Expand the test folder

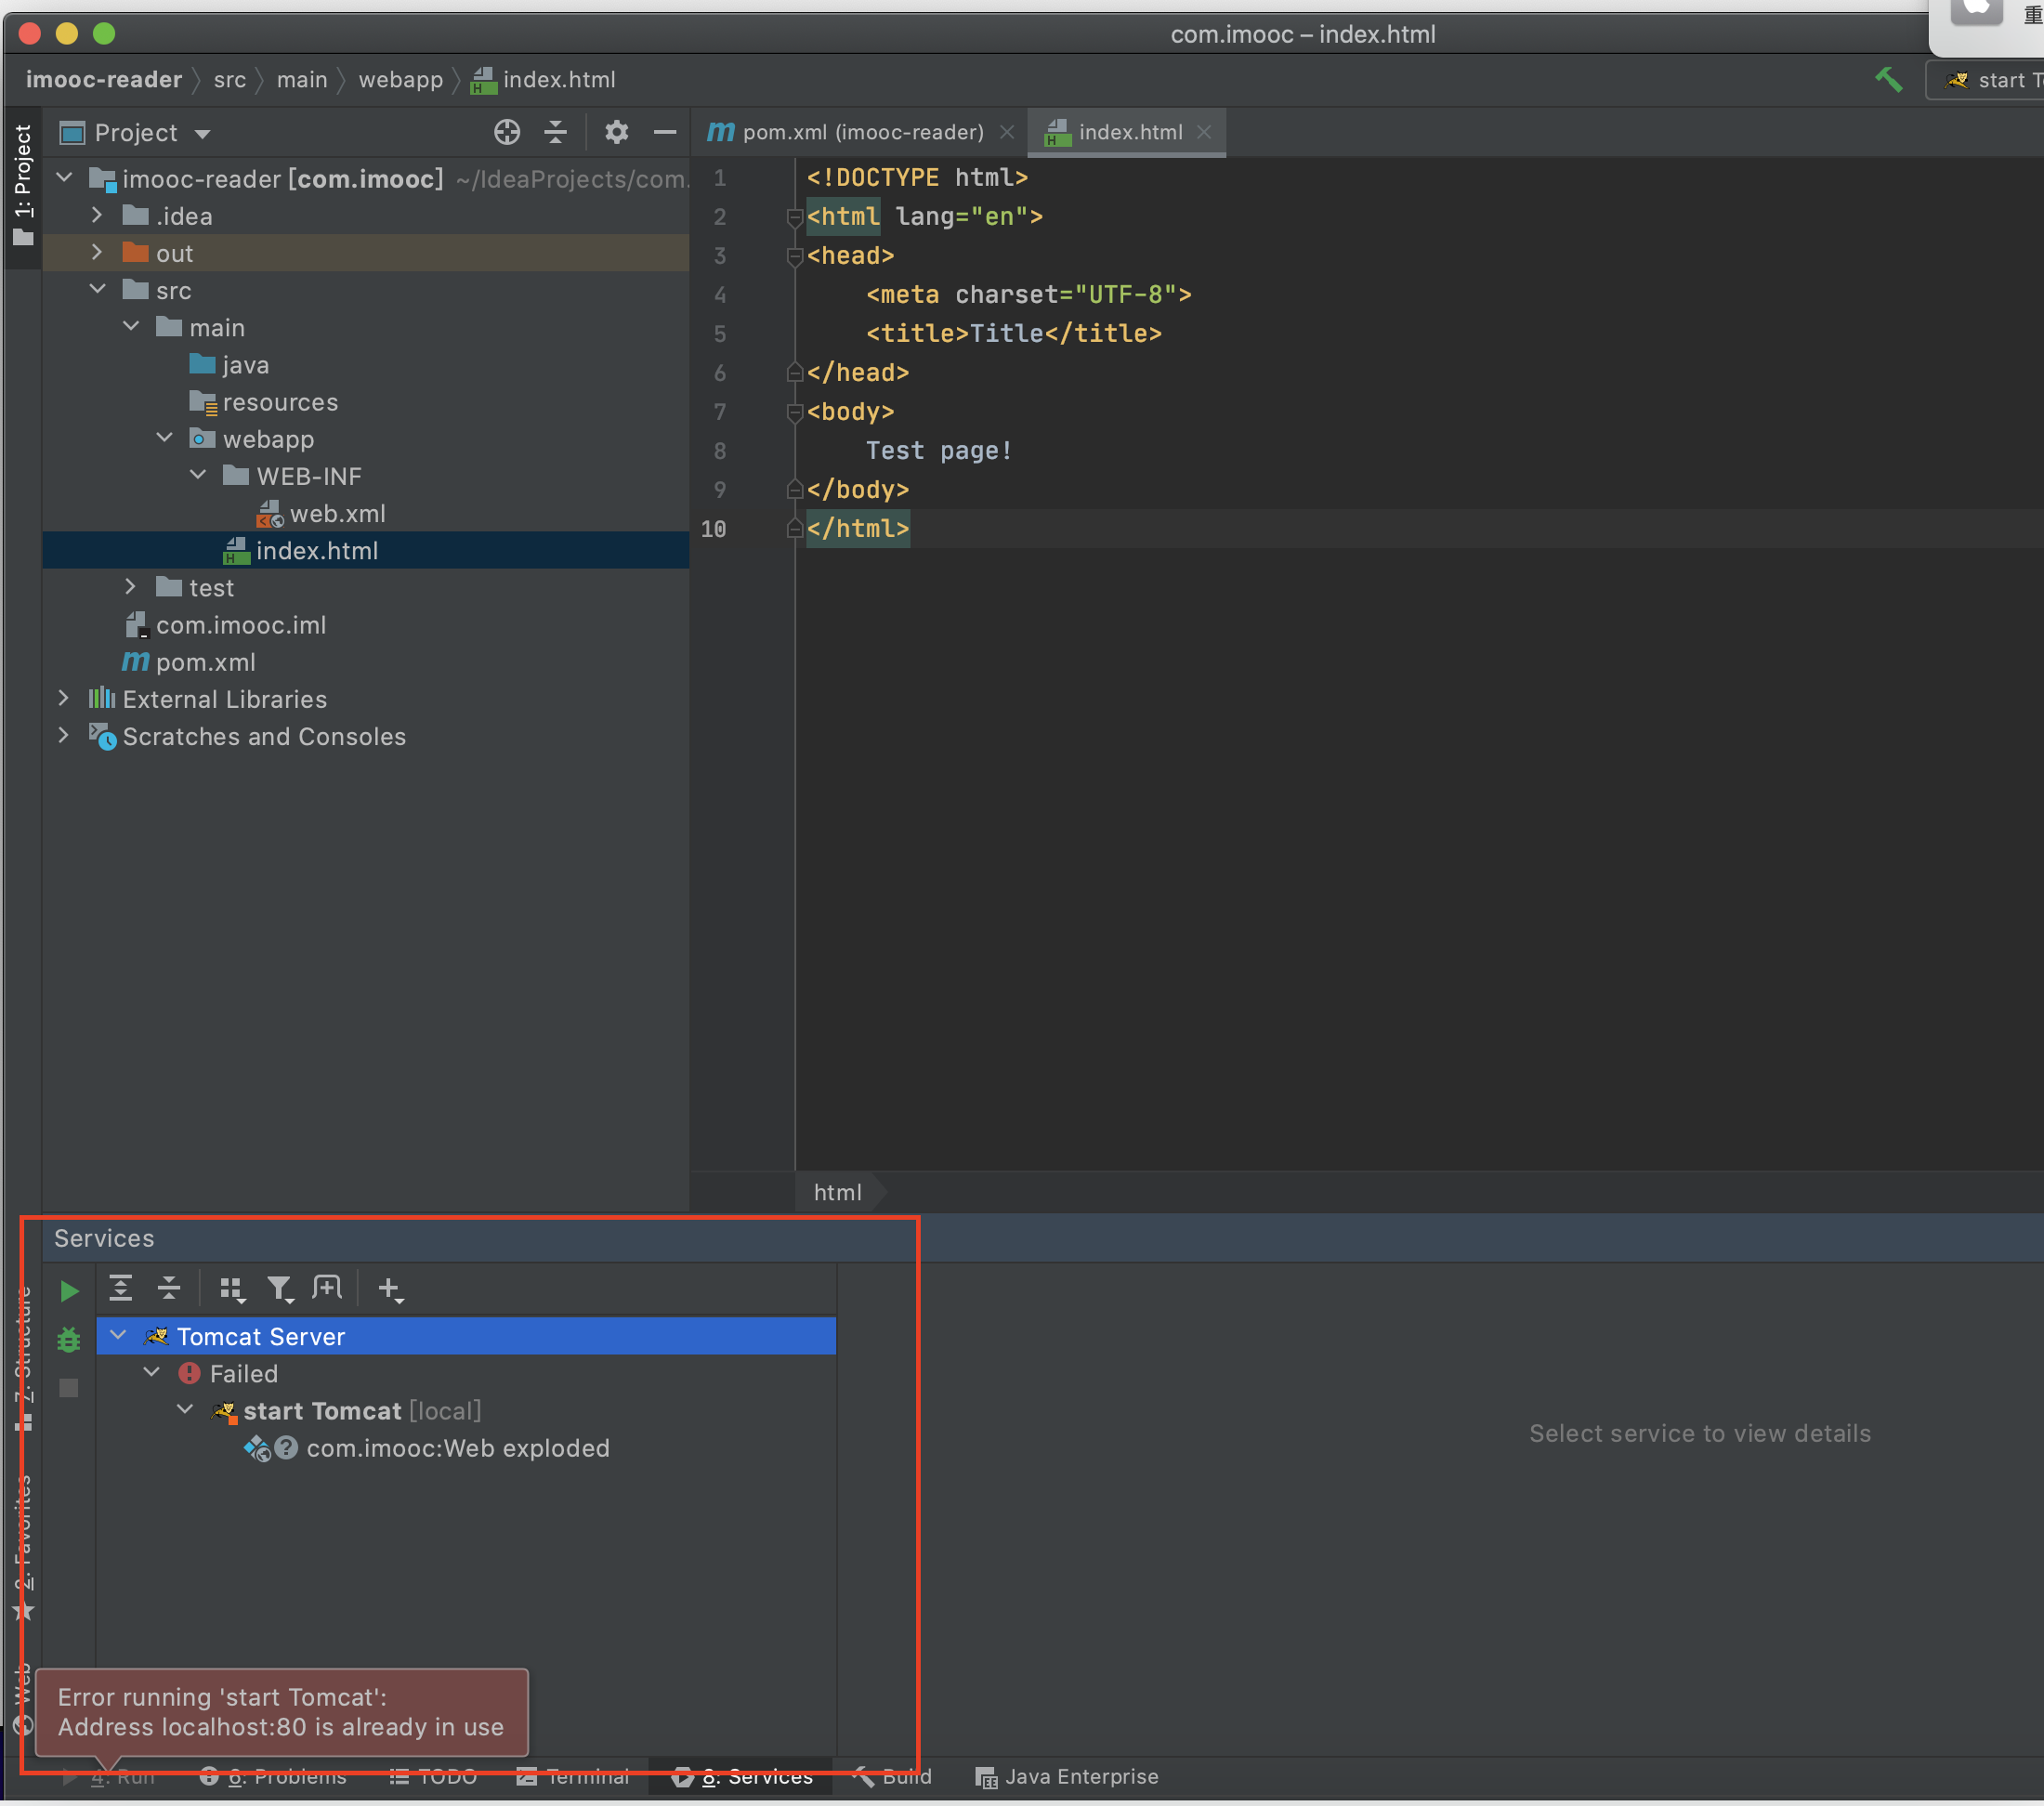tap(131, 586)
